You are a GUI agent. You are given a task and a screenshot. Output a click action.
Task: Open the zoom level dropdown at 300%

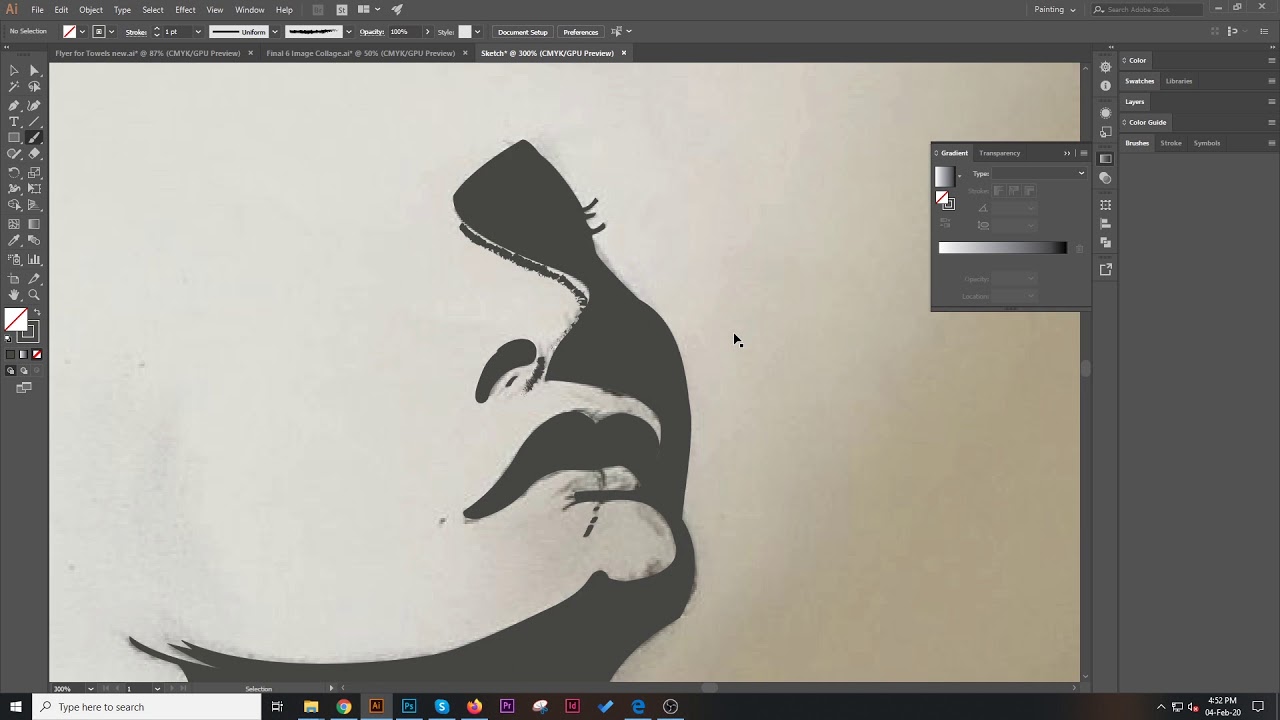[90, 688]
